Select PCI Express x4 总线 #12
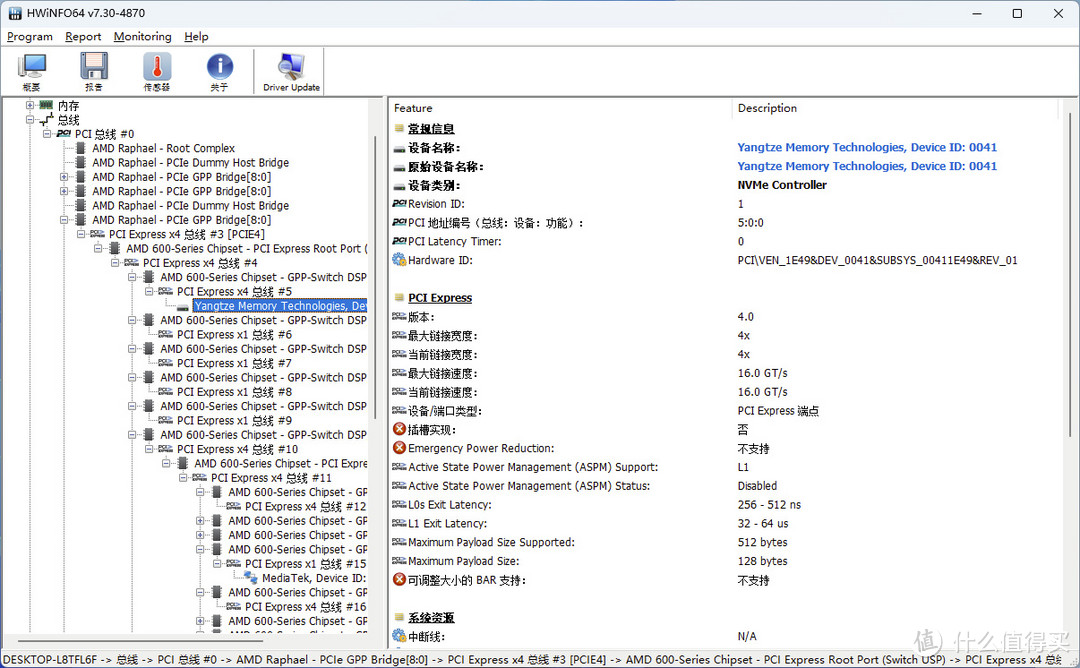Screen dimensions: 1080x668 306,507
